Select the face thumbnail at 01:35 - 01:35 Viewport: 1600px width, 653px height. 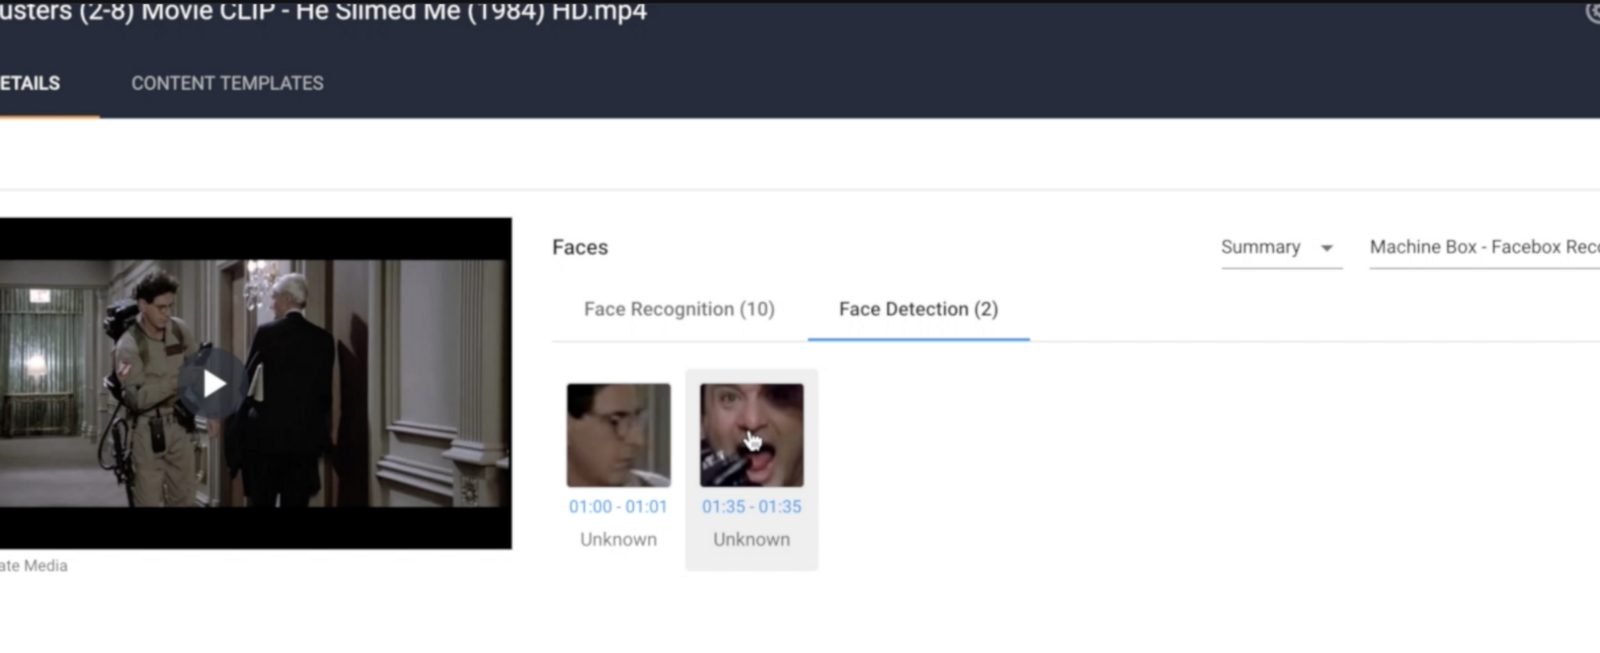(752, 435)
